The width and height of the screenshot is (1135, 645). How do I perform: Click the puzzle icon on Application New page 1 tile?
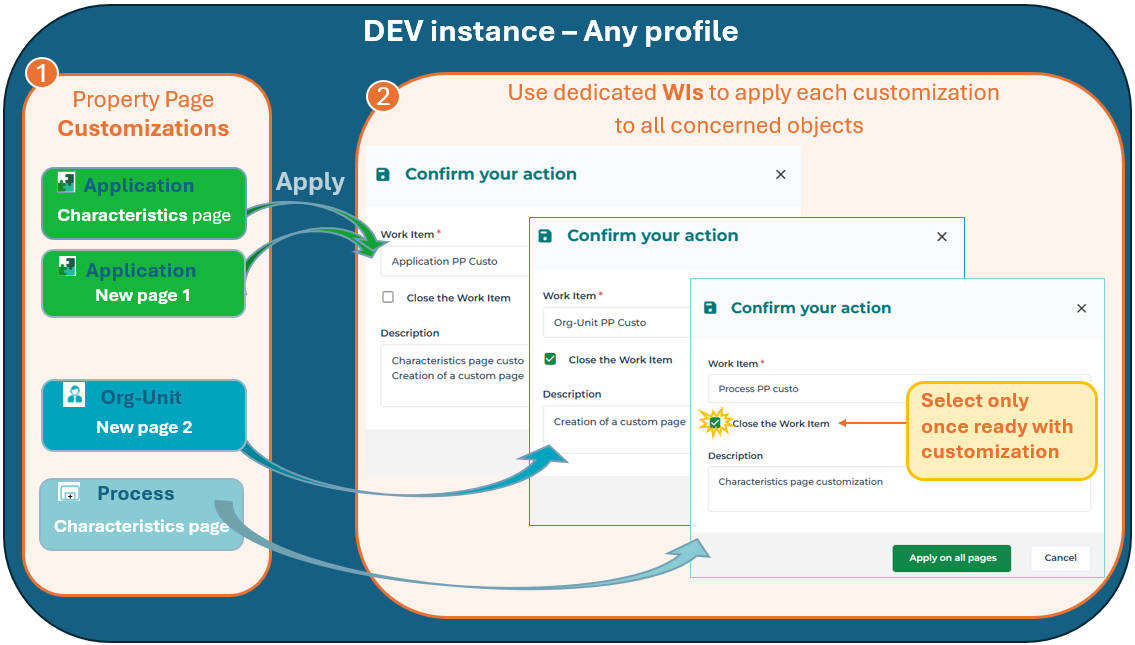pyautogui.click(x=67, y=266)
